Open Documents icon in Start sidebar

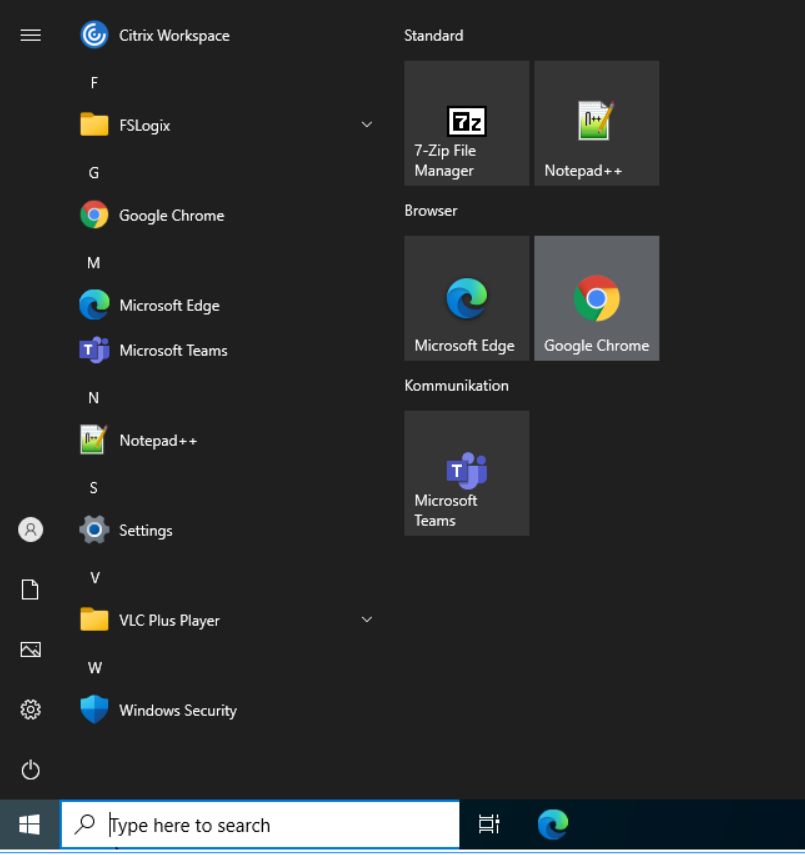[x=31, y=589]
